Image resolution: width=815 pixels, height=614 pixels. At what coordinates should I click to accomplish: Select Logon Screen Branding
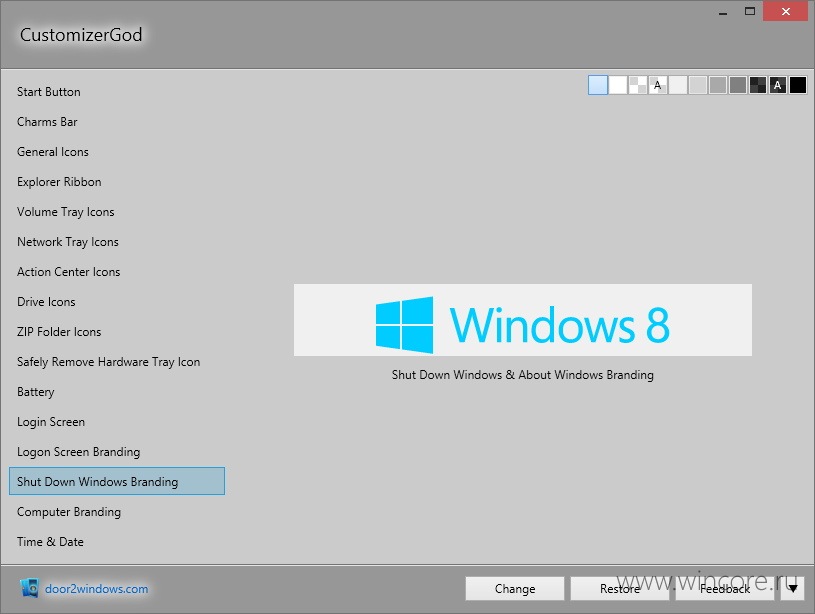78,452
